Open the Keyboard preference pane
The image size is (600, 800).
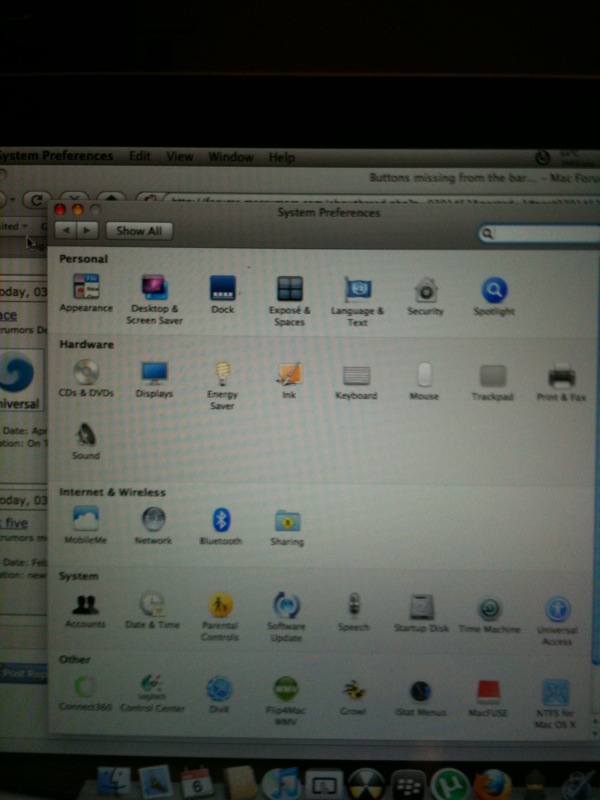[x=356, y=382]
